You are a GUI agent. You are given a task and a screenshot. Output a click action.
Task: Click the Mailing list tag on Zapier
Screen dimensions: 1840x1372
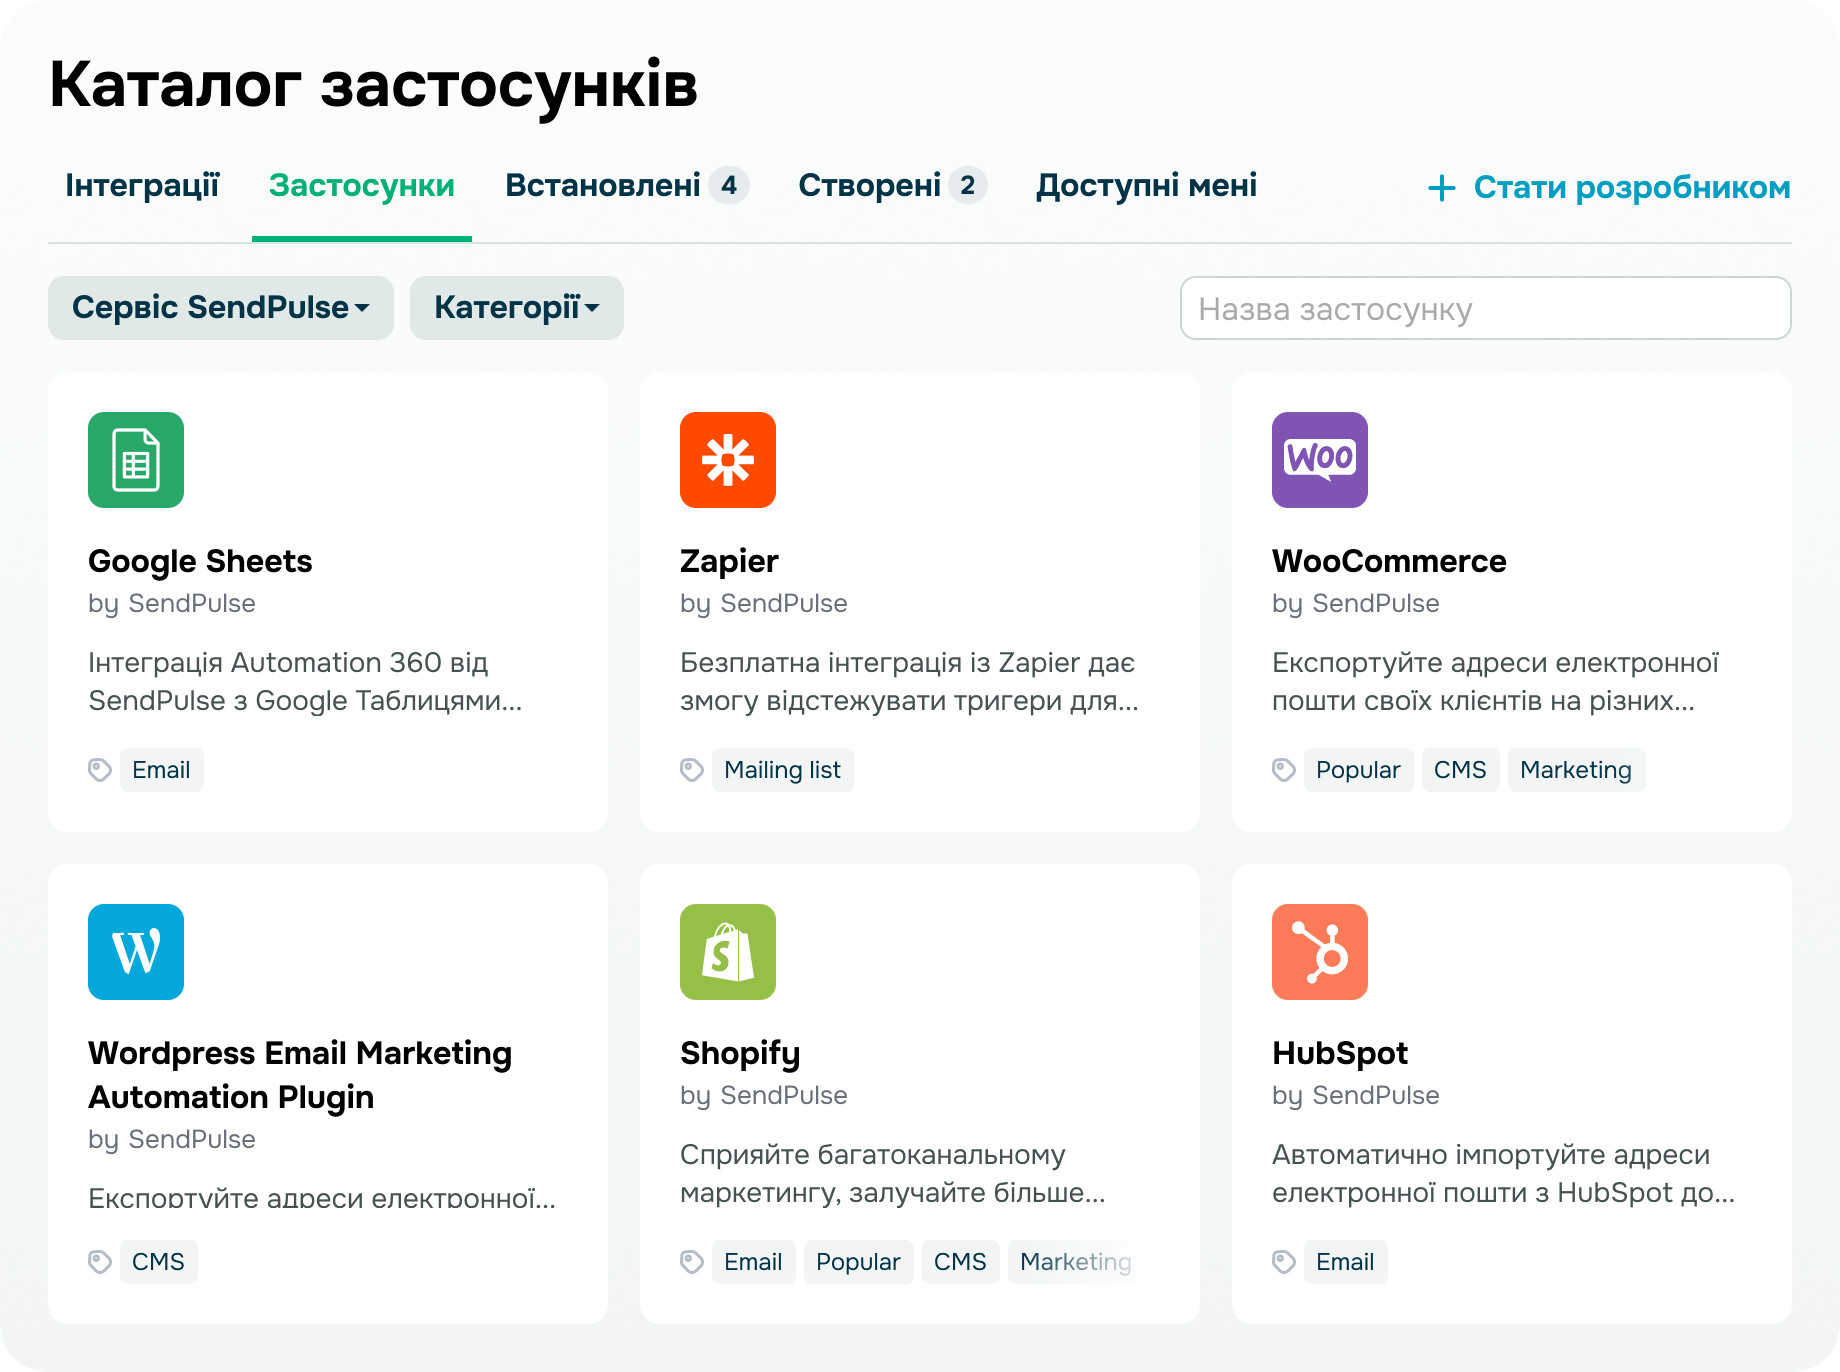point(782,770)
